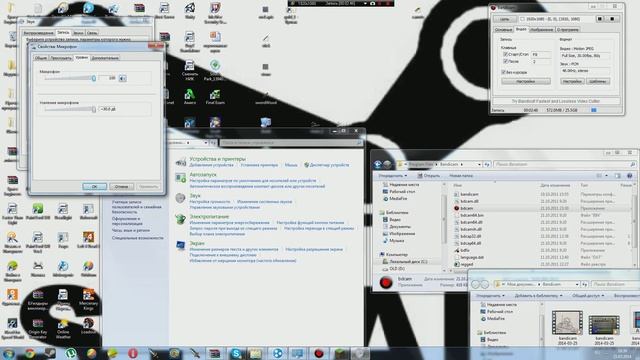Open Устройства и принтеры in Control Panel
This screenshot has width=640, height=360.
point(218,159)
